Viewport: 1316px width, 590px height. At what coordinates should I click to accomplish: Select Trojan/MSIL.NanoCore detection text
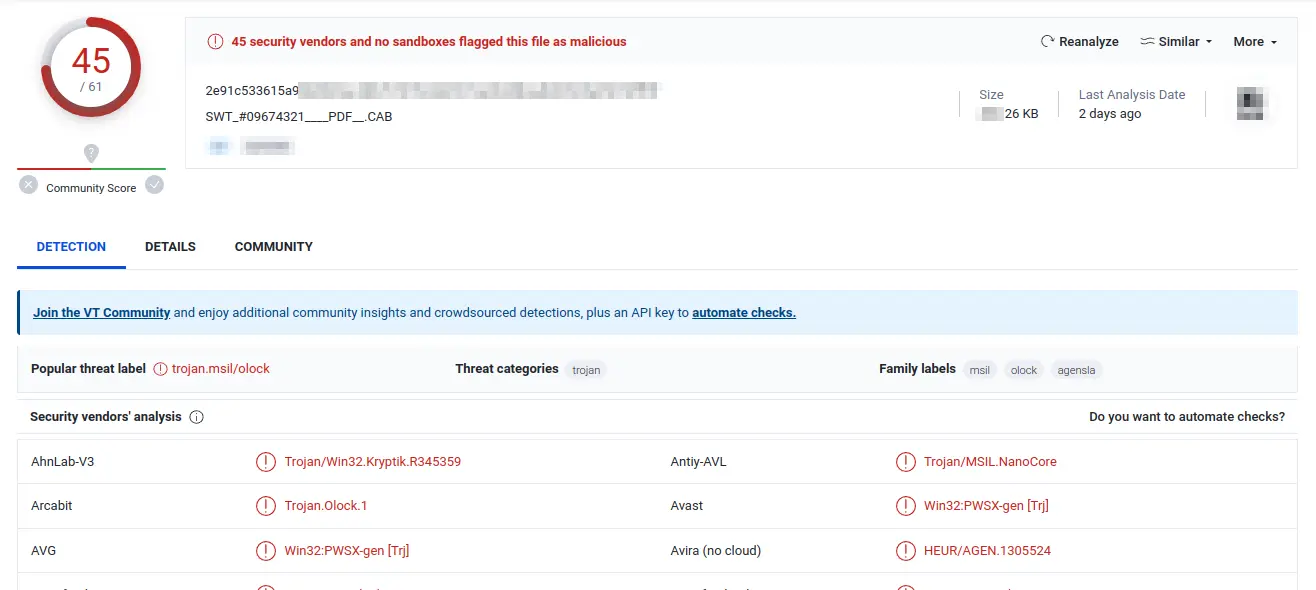990,462
